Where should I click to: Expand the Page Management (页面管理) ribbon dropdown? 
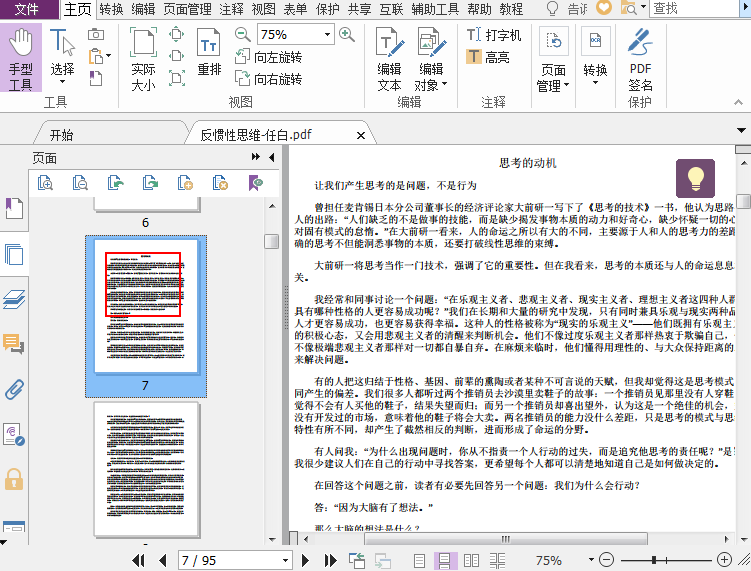[x=567, y=85]
